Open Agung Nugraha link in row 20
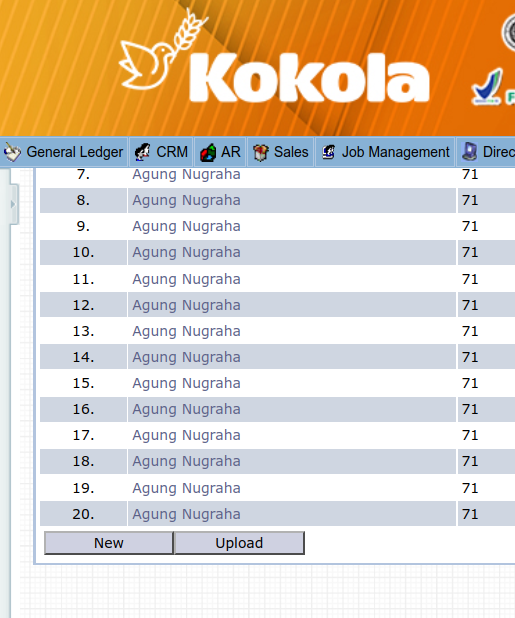Screen dimensions: 515x618 186,514
